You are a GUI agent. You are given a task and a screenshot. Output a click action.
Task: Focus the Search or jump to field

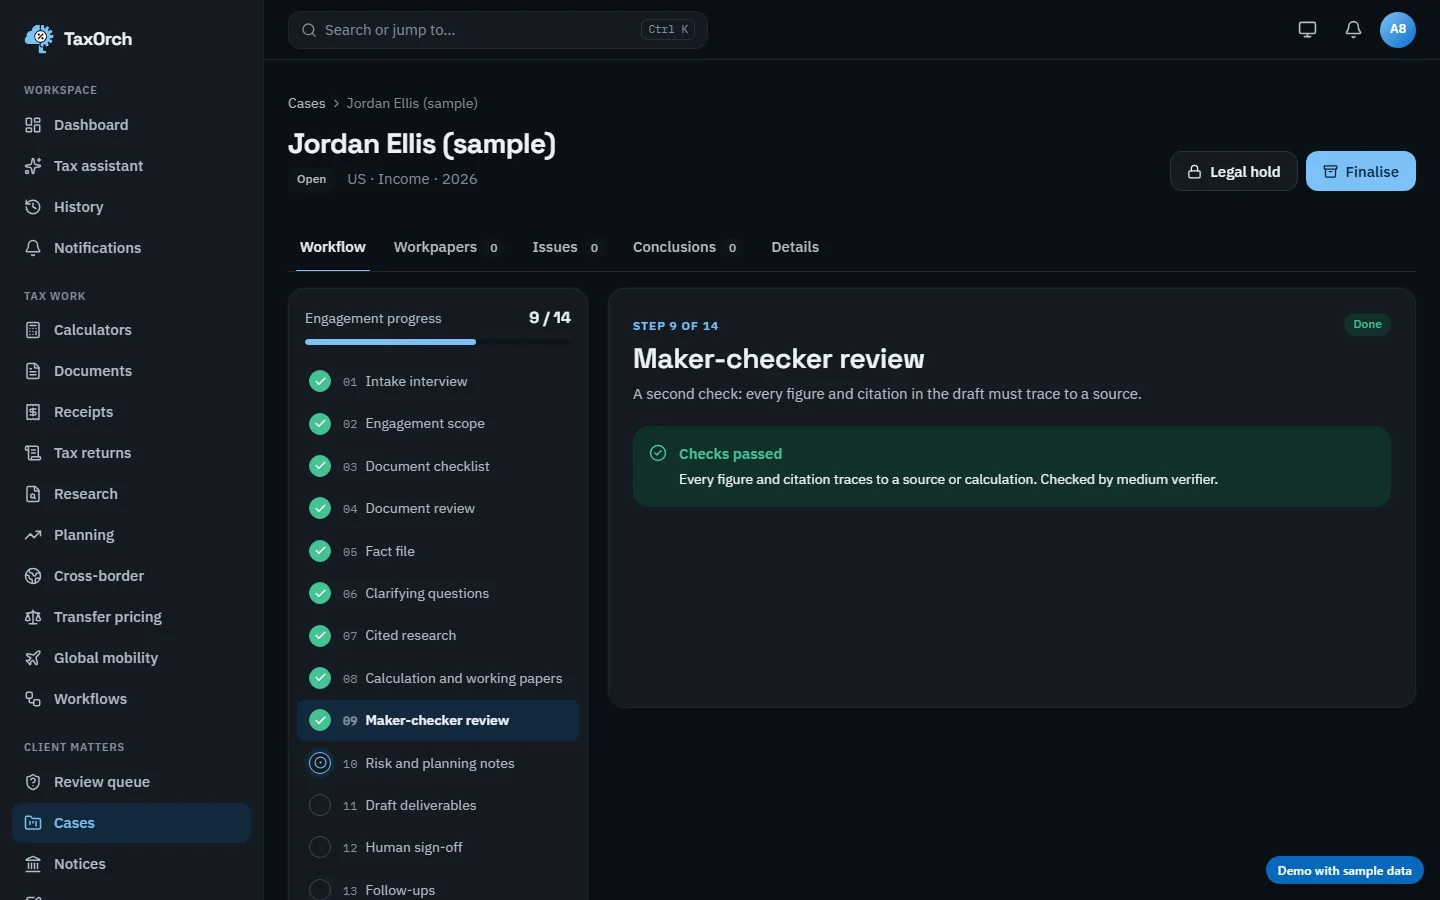(498, 30)
